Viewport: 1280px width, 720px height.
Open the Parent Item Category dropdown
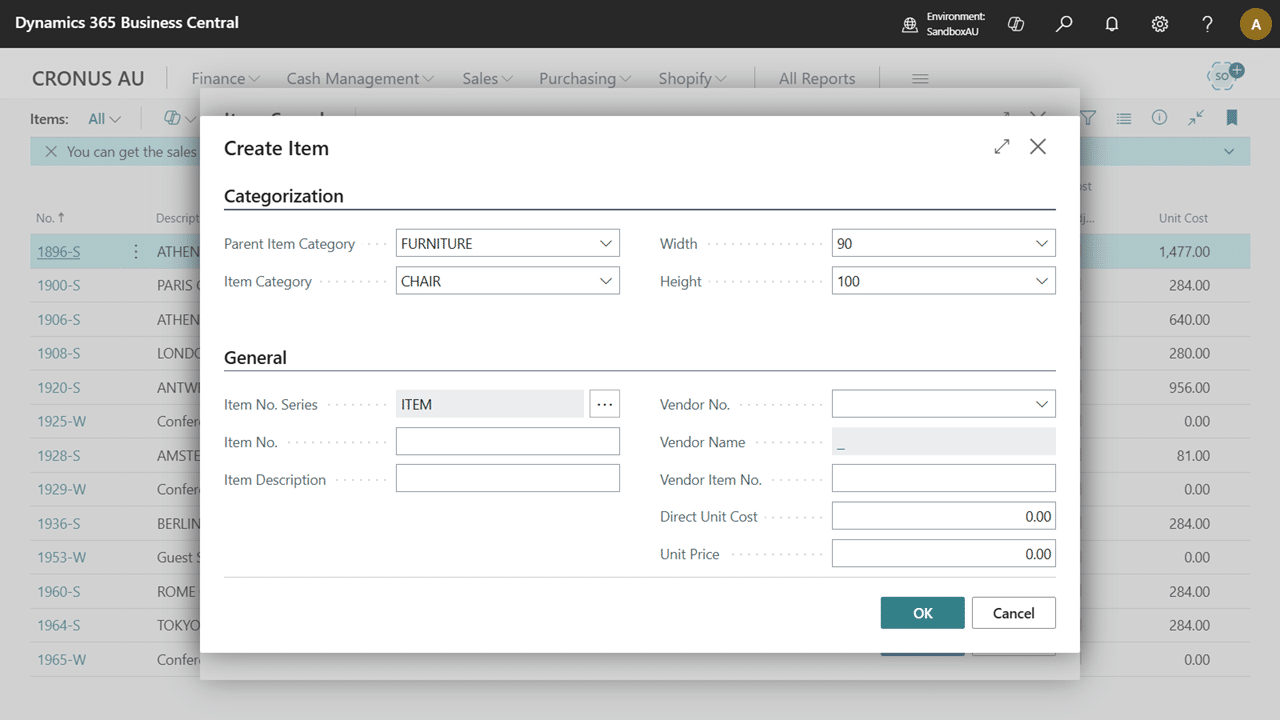(x=605, y=243)
